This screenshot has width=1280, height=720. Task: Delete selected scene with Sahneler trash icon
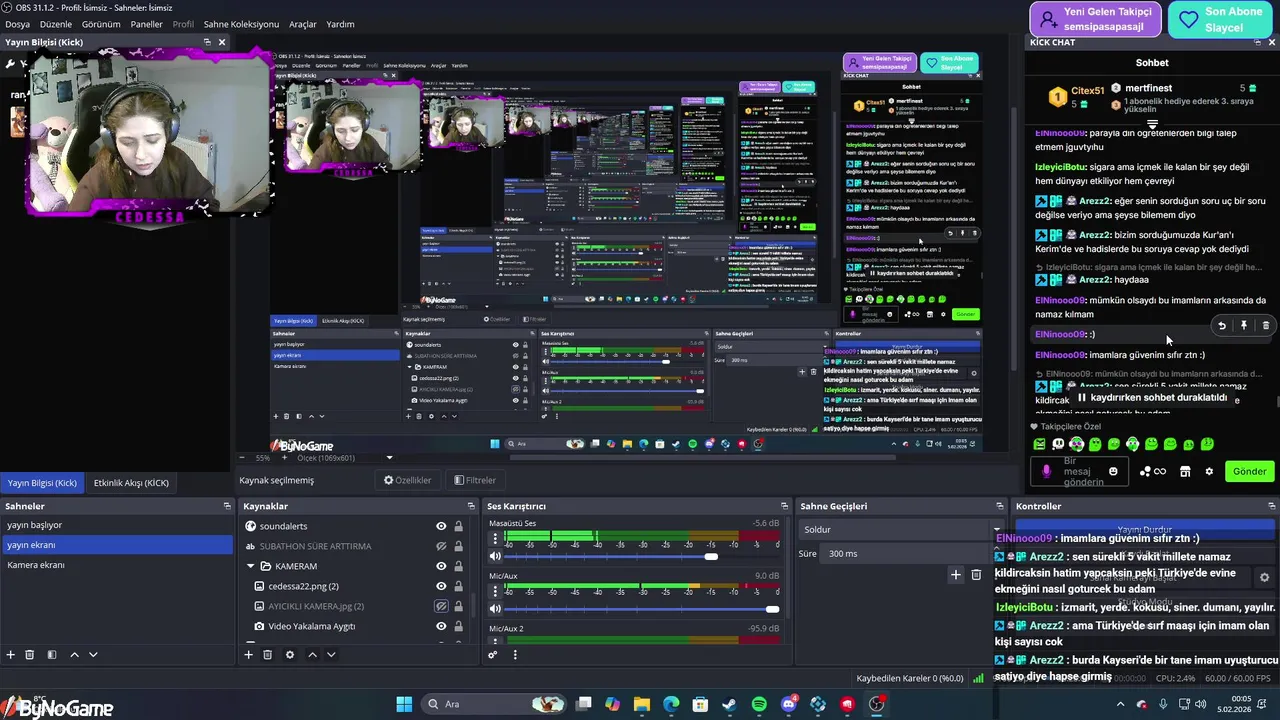click(30, 655)
